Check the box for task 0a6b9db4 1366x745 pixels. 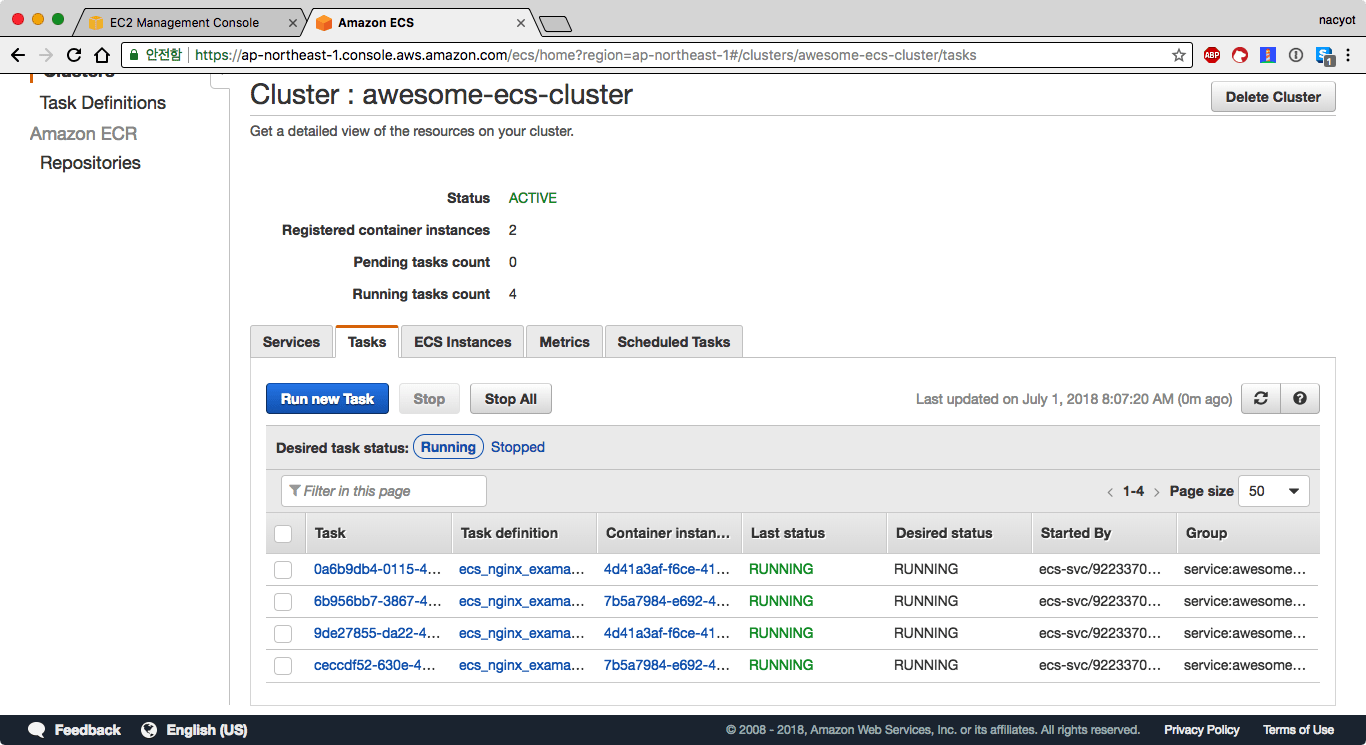(283, 570)
